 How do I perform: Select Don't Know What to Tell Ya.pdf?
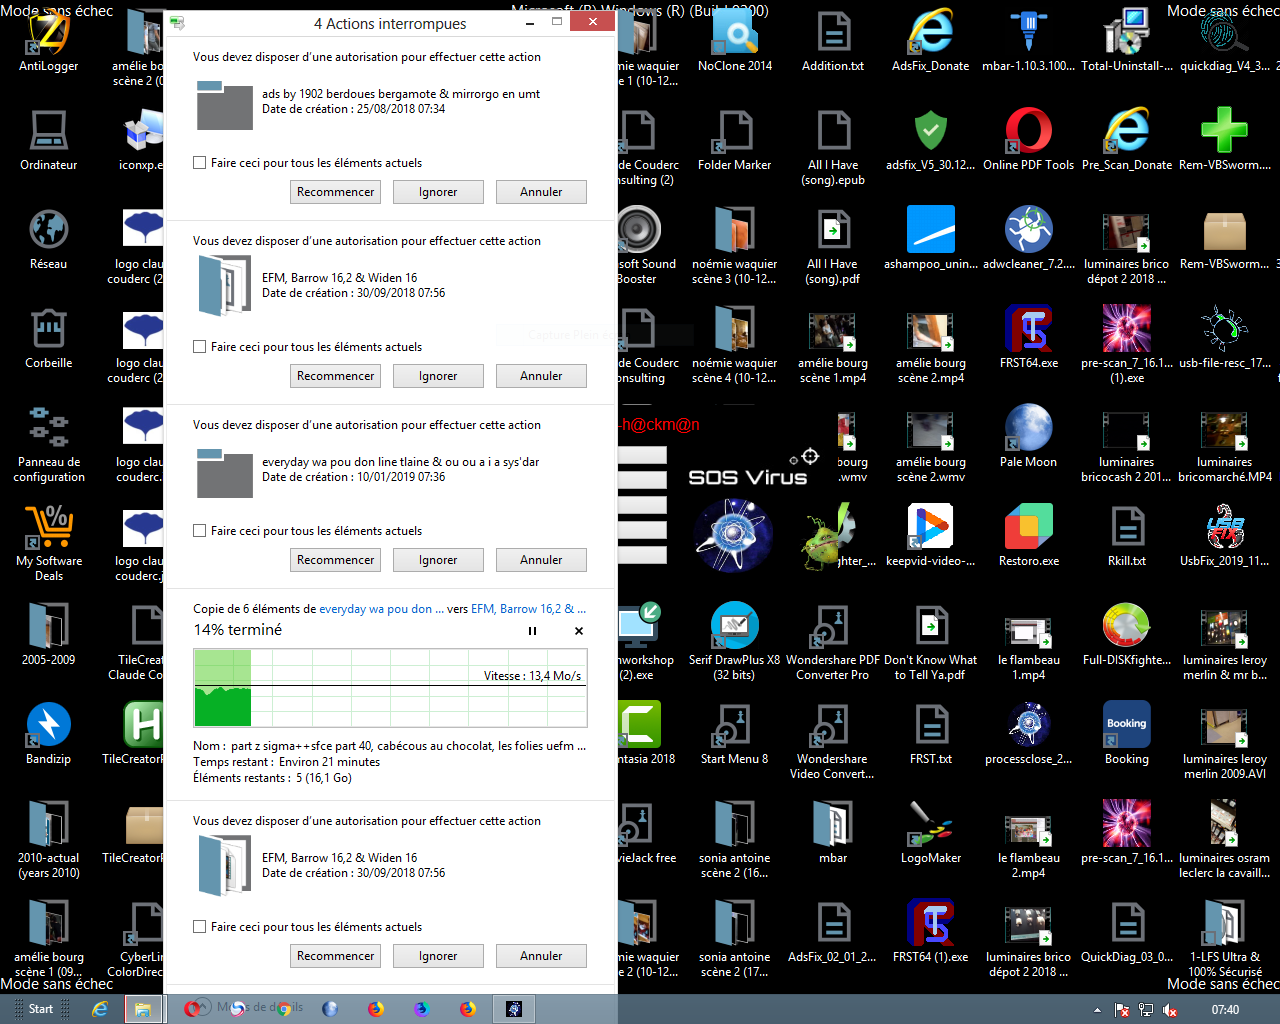click(930, 643)
